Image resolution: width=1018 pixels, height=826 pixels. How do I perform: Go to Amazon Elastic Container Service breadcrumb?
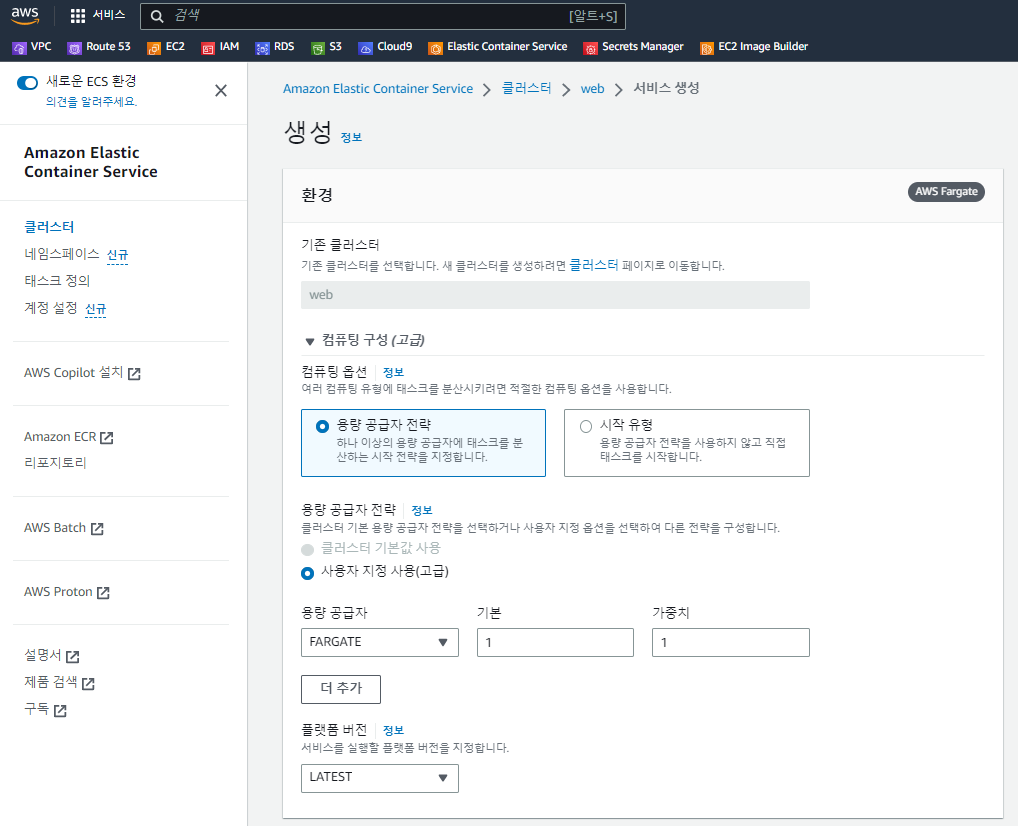tap(378, 88)
